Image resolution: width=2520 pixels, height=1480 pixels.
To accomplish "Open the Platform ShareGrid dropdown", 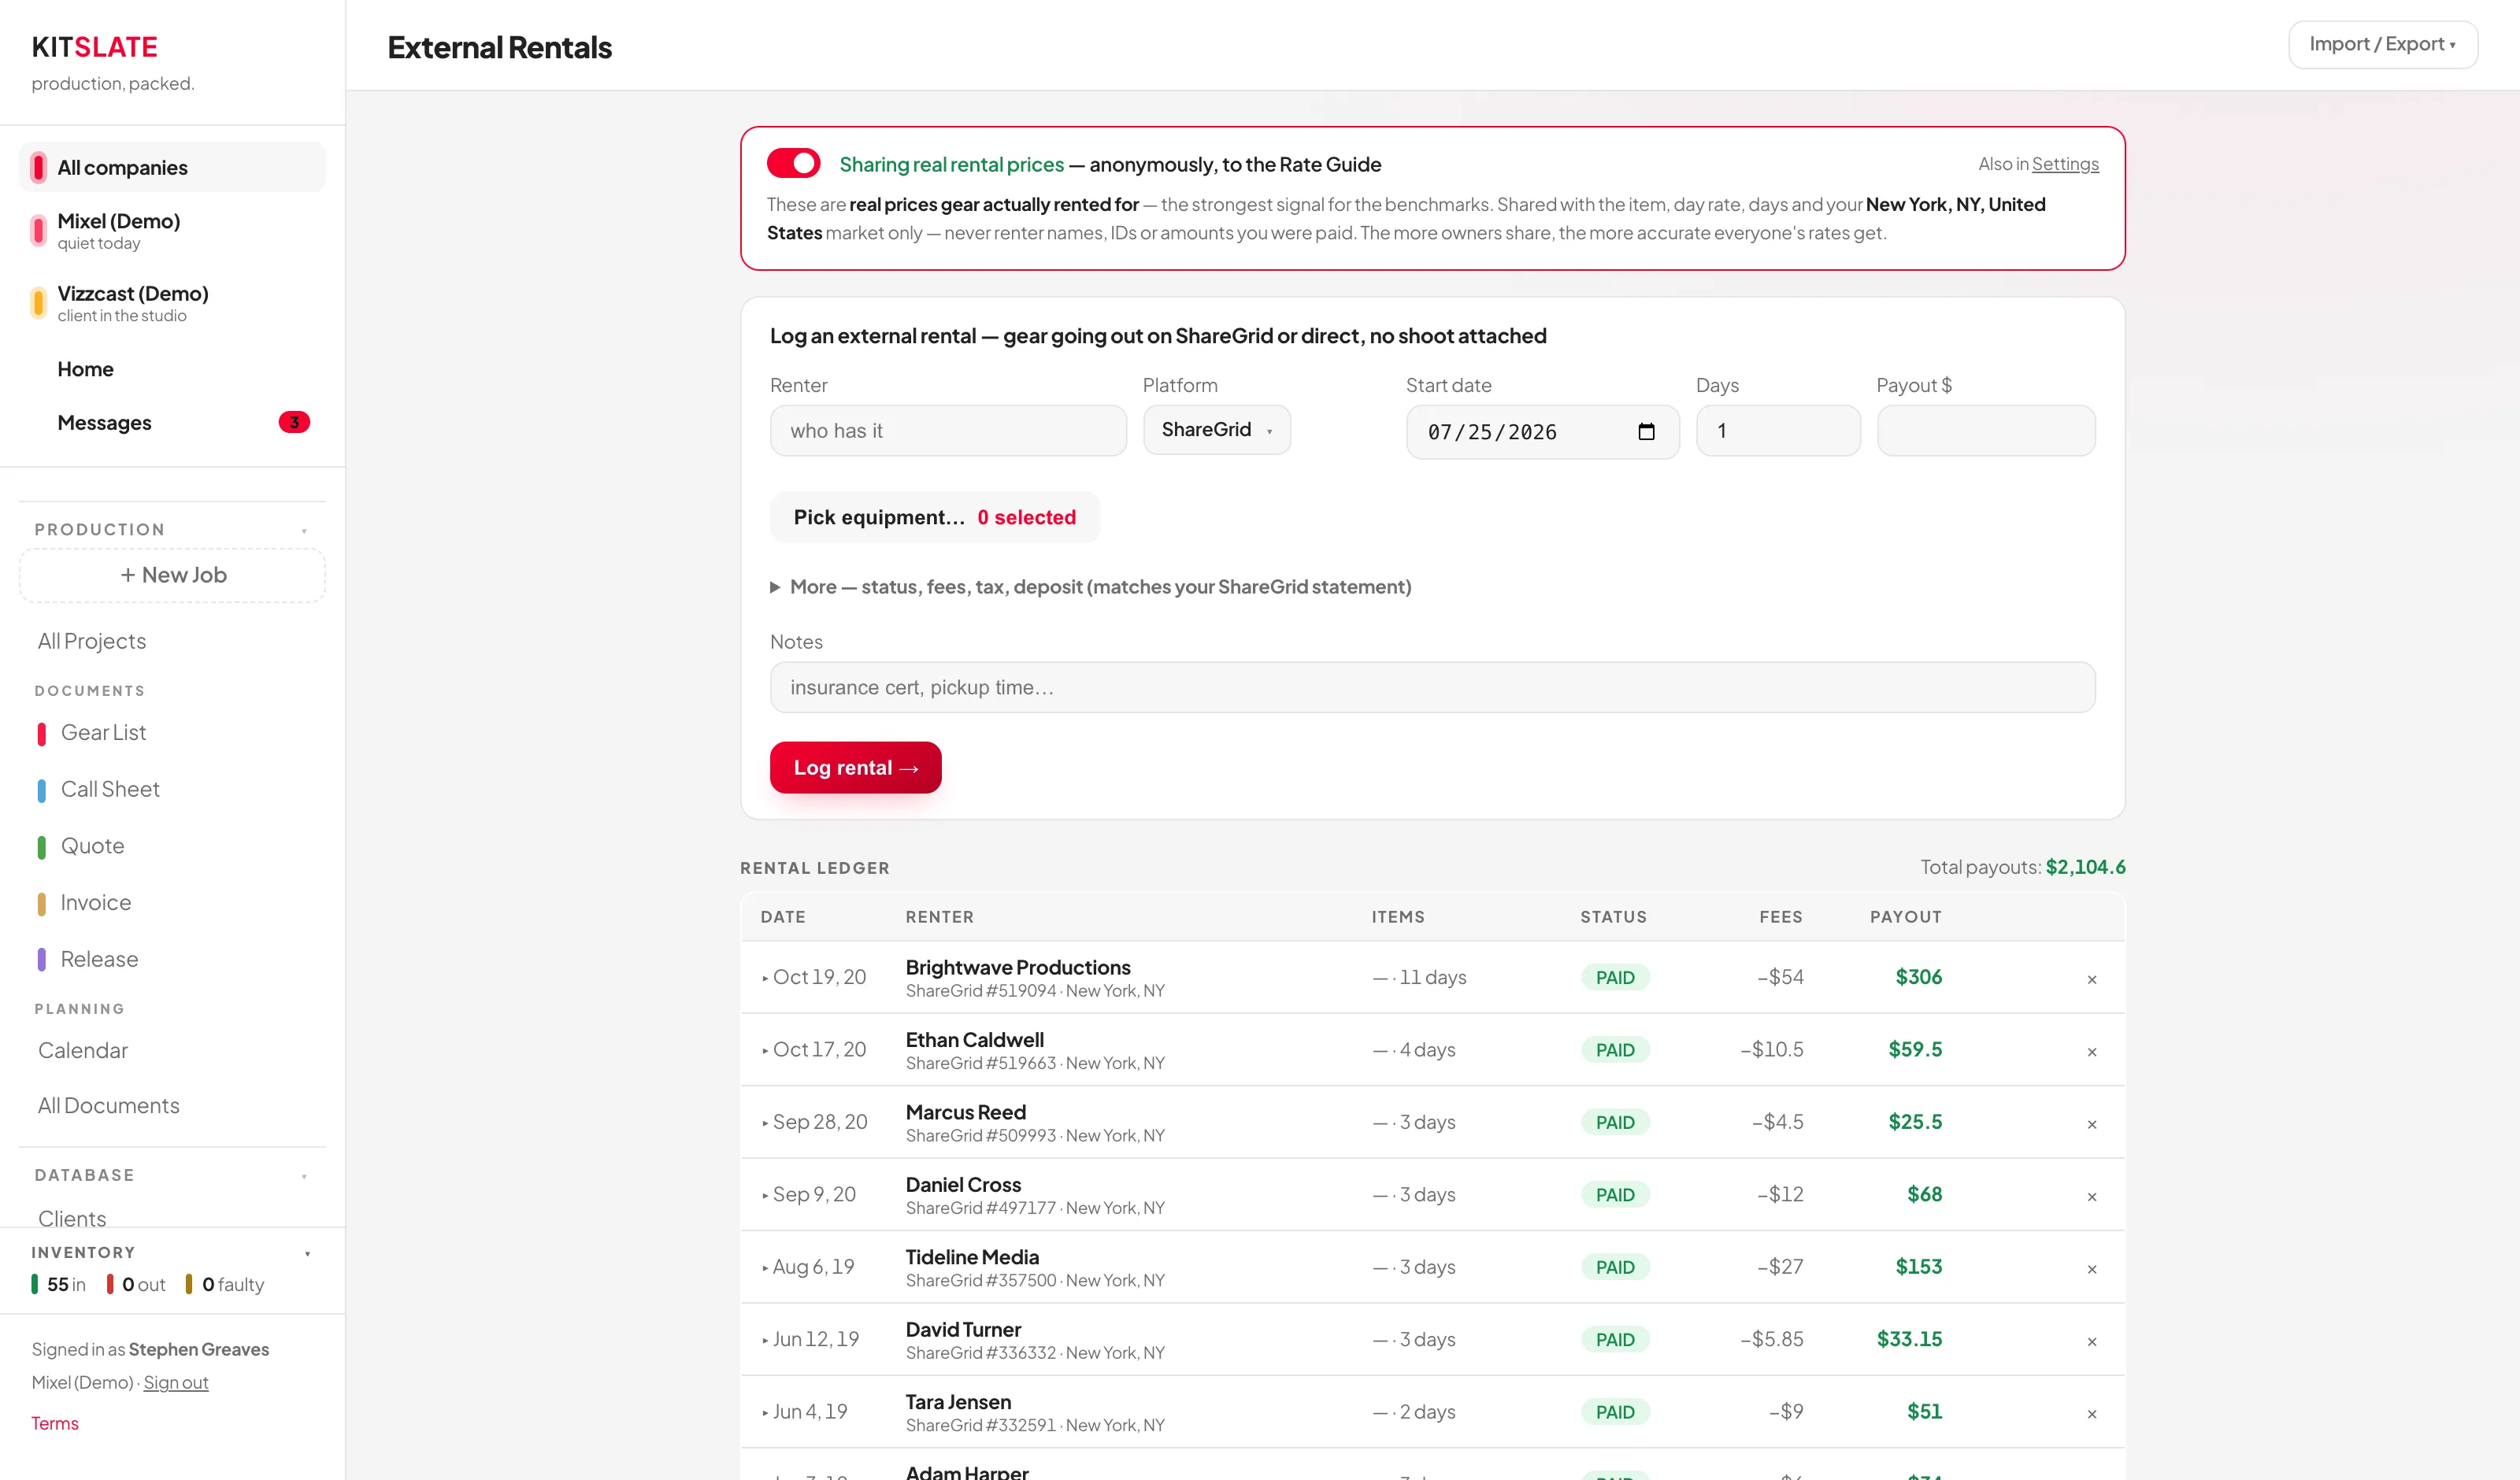I will tap(1216, 430).
